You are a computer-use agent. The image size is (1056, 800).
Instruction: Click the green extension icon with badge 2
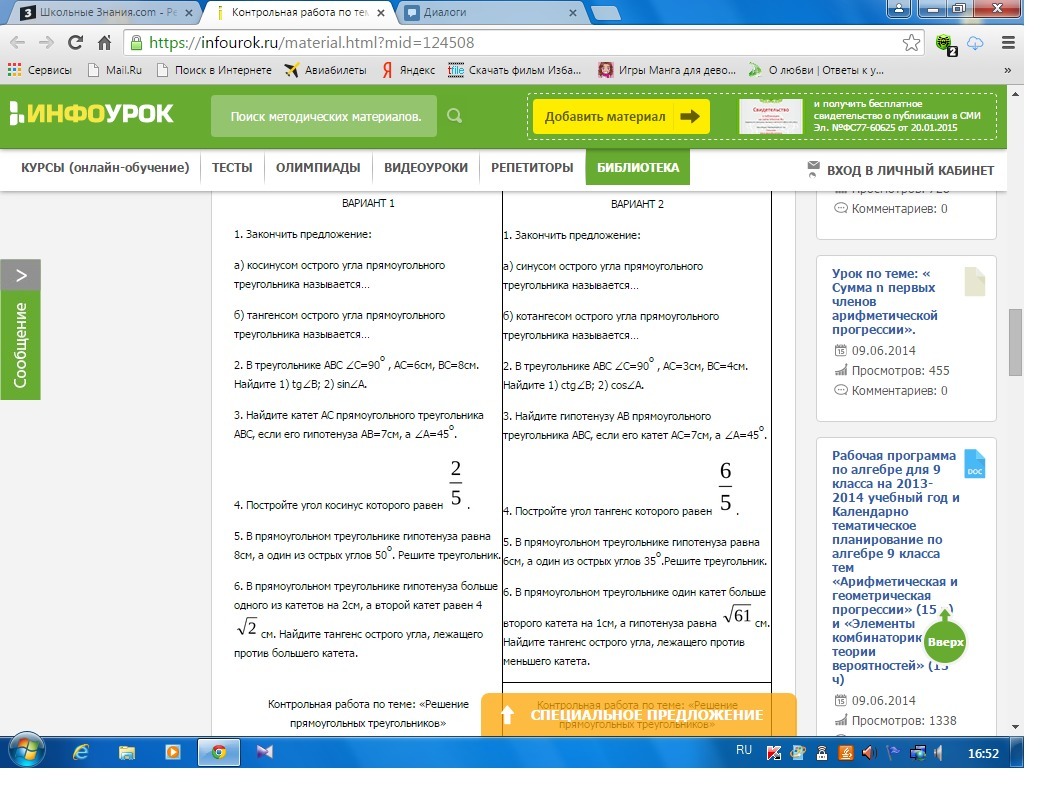pos(946,44)
